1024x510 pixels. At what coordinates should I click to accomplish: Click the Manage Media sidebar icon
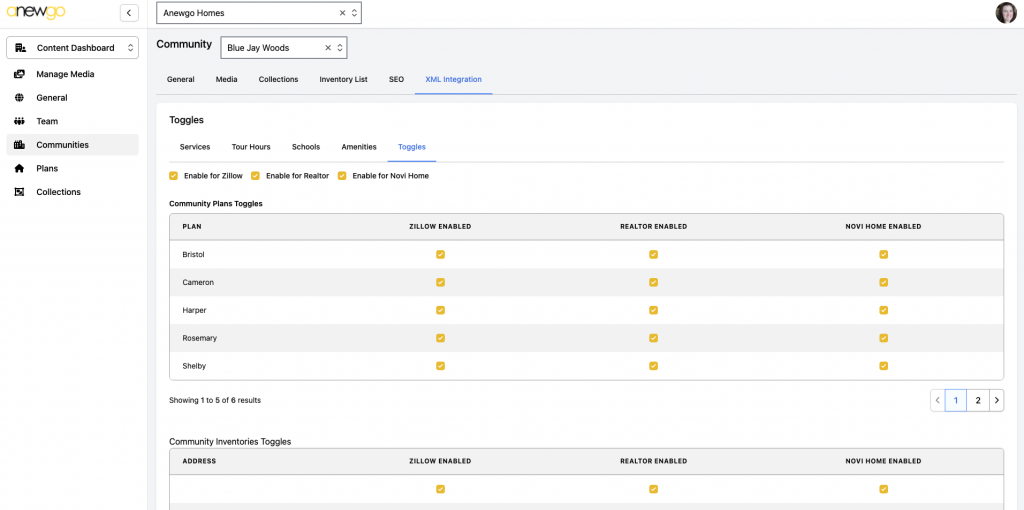(x=20, y=74)
